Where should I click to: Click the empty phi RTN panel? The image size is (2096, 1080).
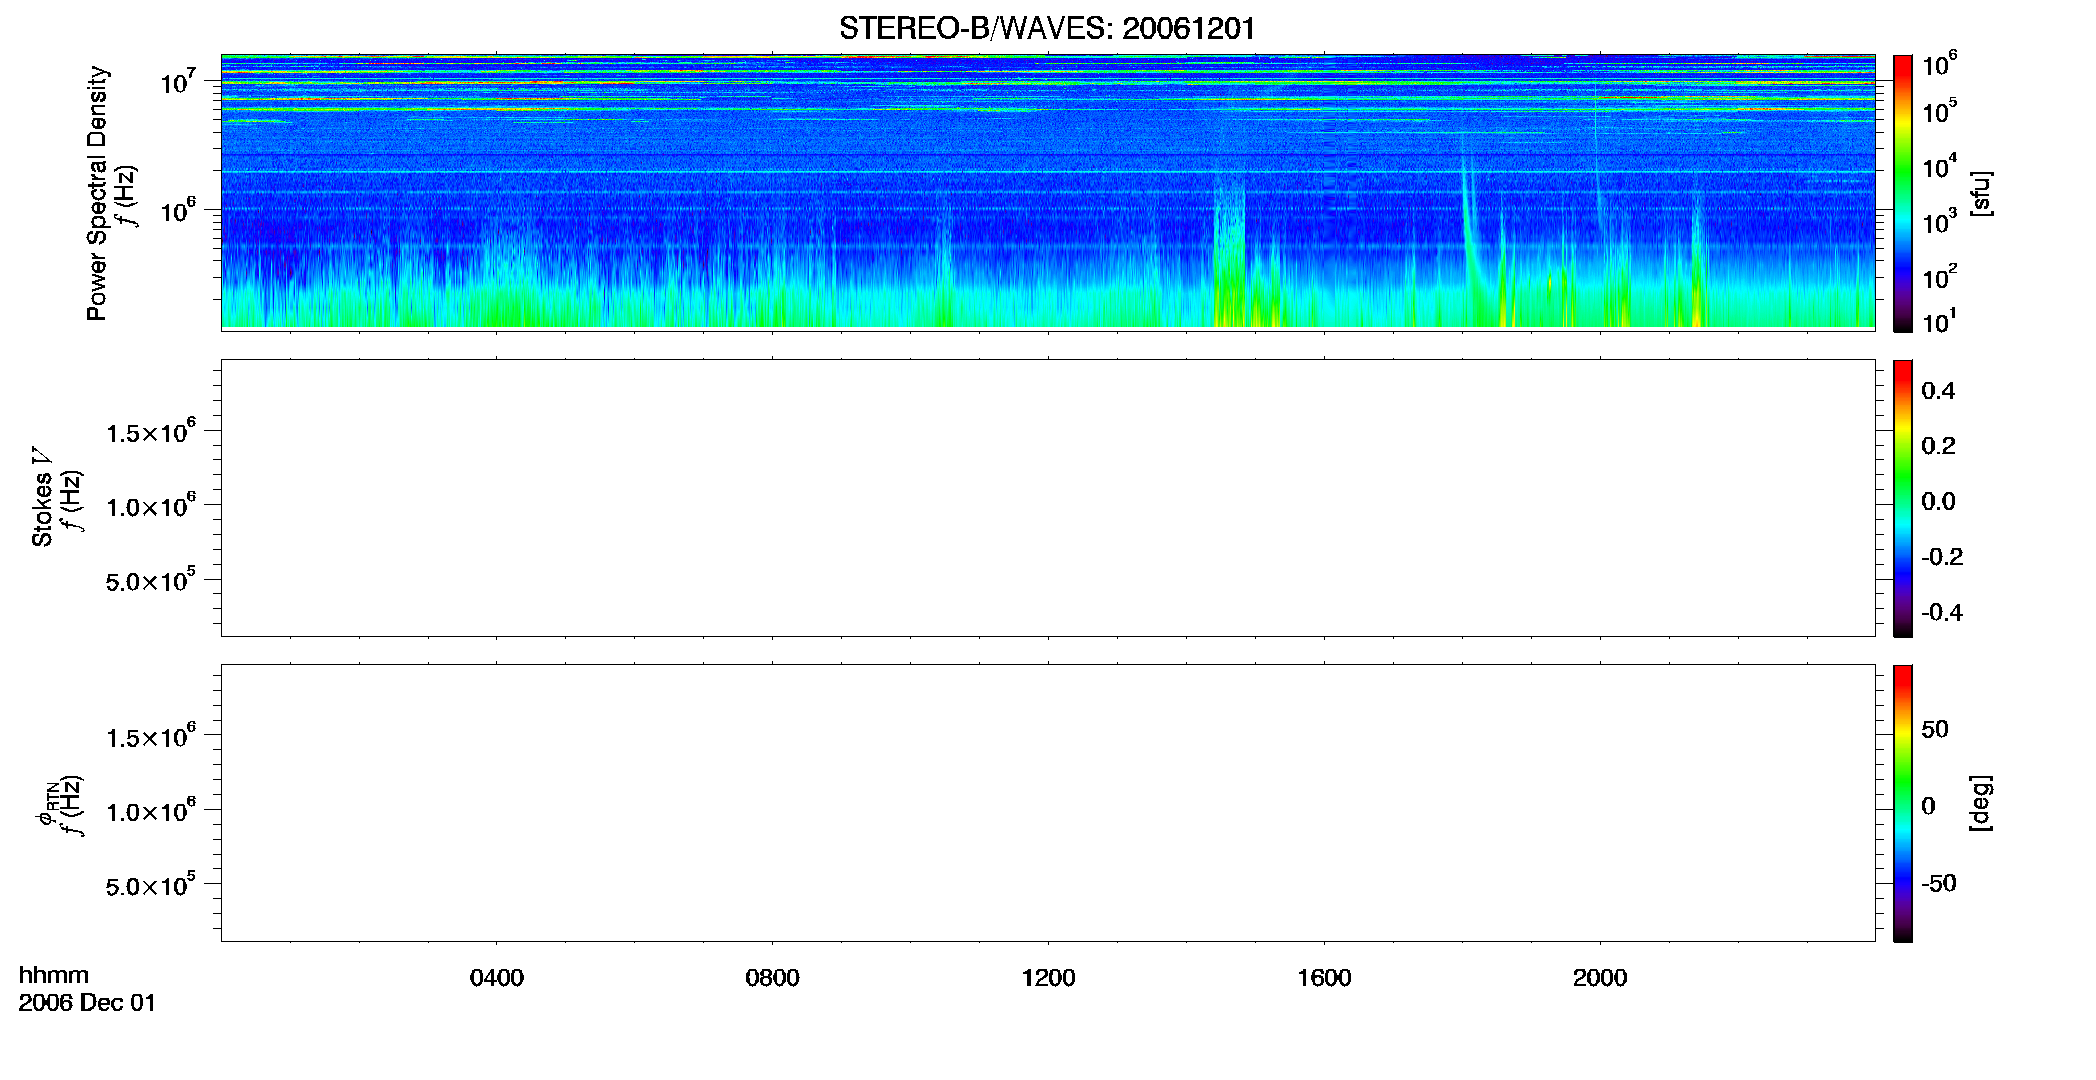[1048, 803]
